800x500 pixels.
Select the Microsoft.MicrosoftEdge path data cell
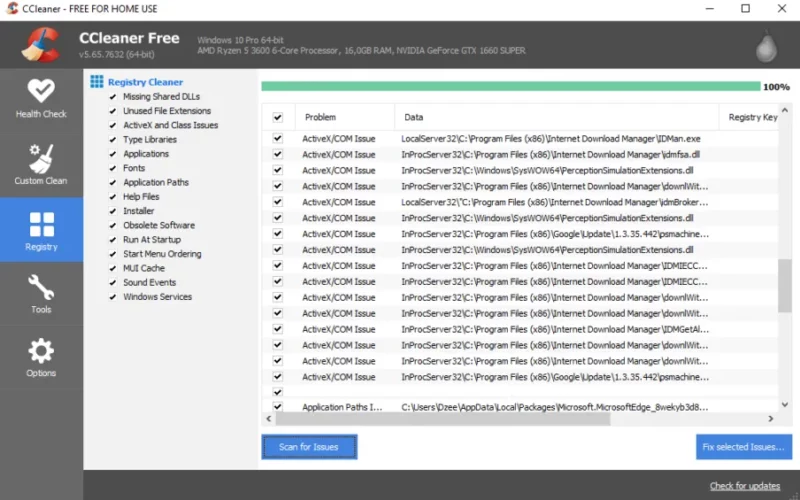554,407
